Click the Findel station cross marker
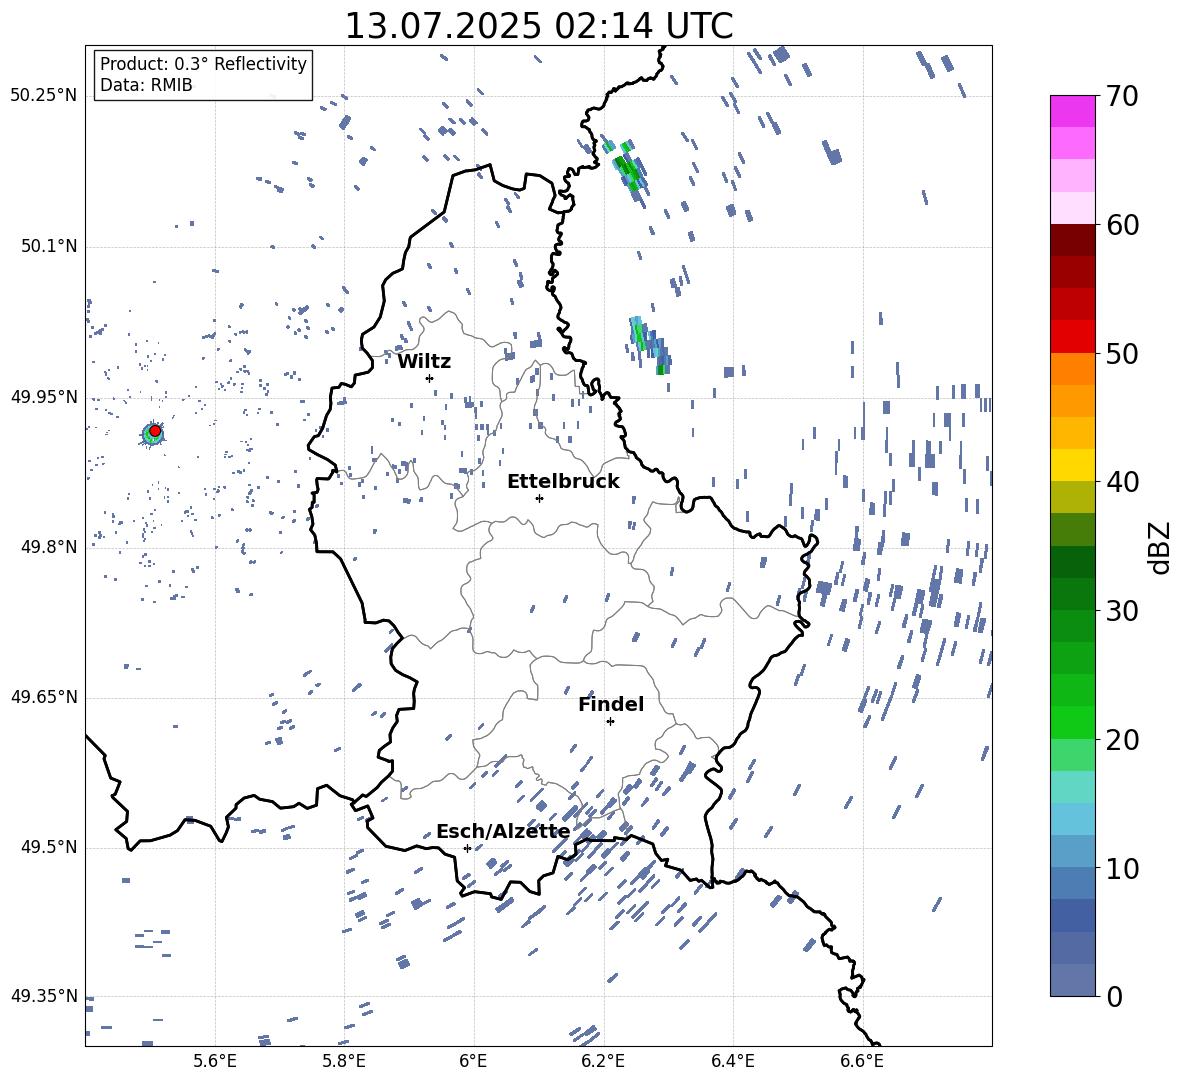The width and height of the screenshot is (1184, 1081). pyautogui.click(x=610, y=722)
